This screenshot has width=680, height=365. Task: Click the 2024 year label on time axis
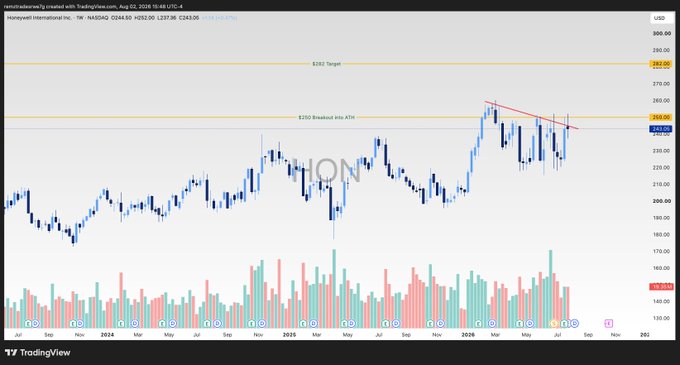(107, 335)
